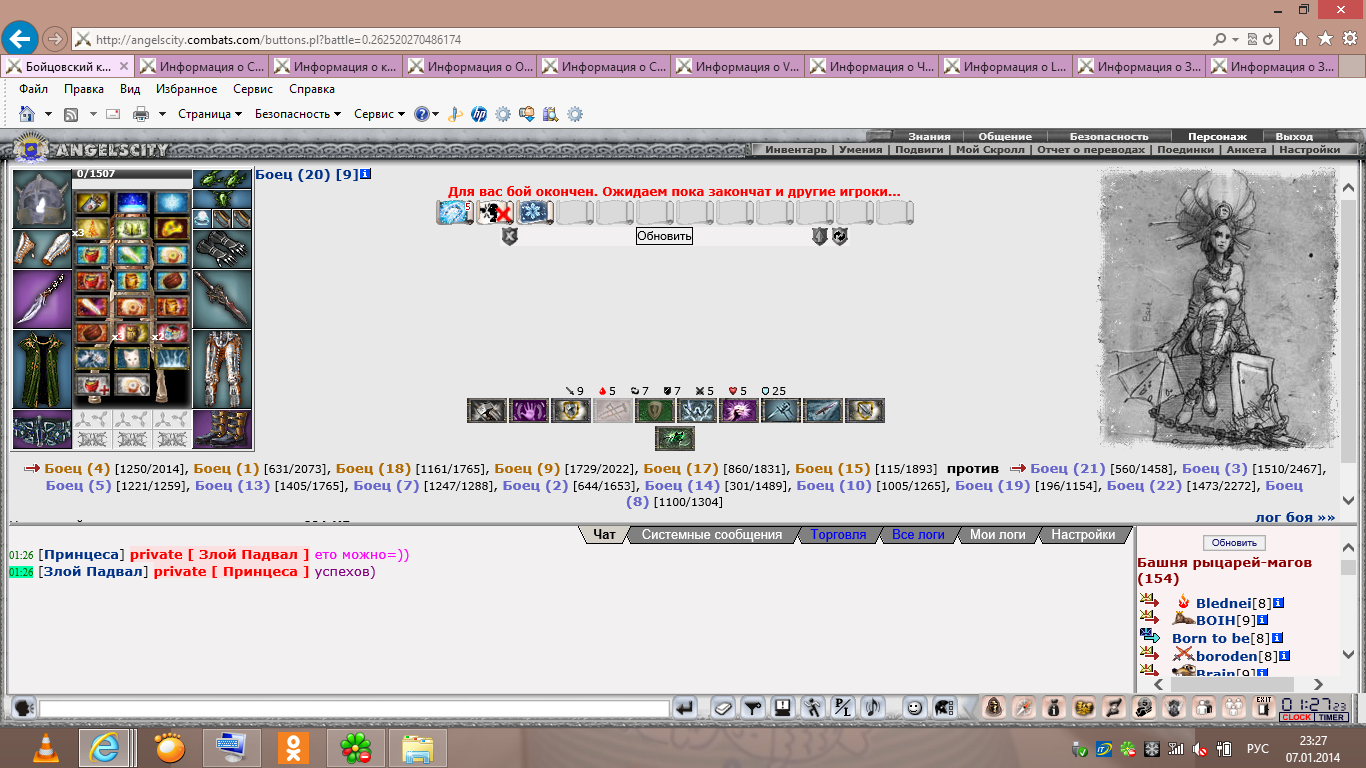Click the purple hand skill icon

(x=529, y=411)
